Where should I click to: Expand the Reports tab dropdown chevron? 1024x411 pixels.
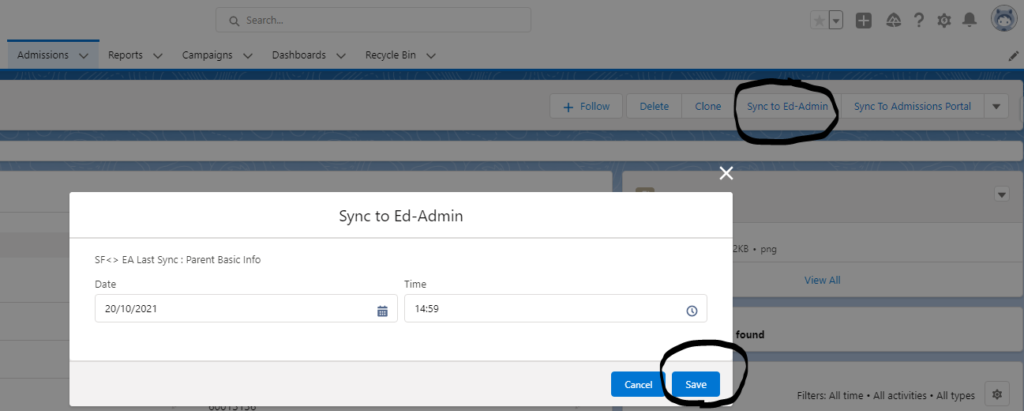click(x=157, y=56)
